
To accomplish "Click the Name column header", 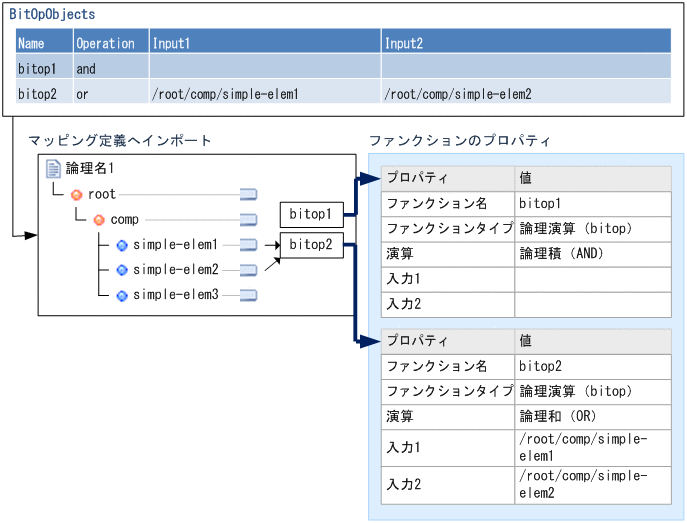I will pyautogui.click(x=44, y=43).
